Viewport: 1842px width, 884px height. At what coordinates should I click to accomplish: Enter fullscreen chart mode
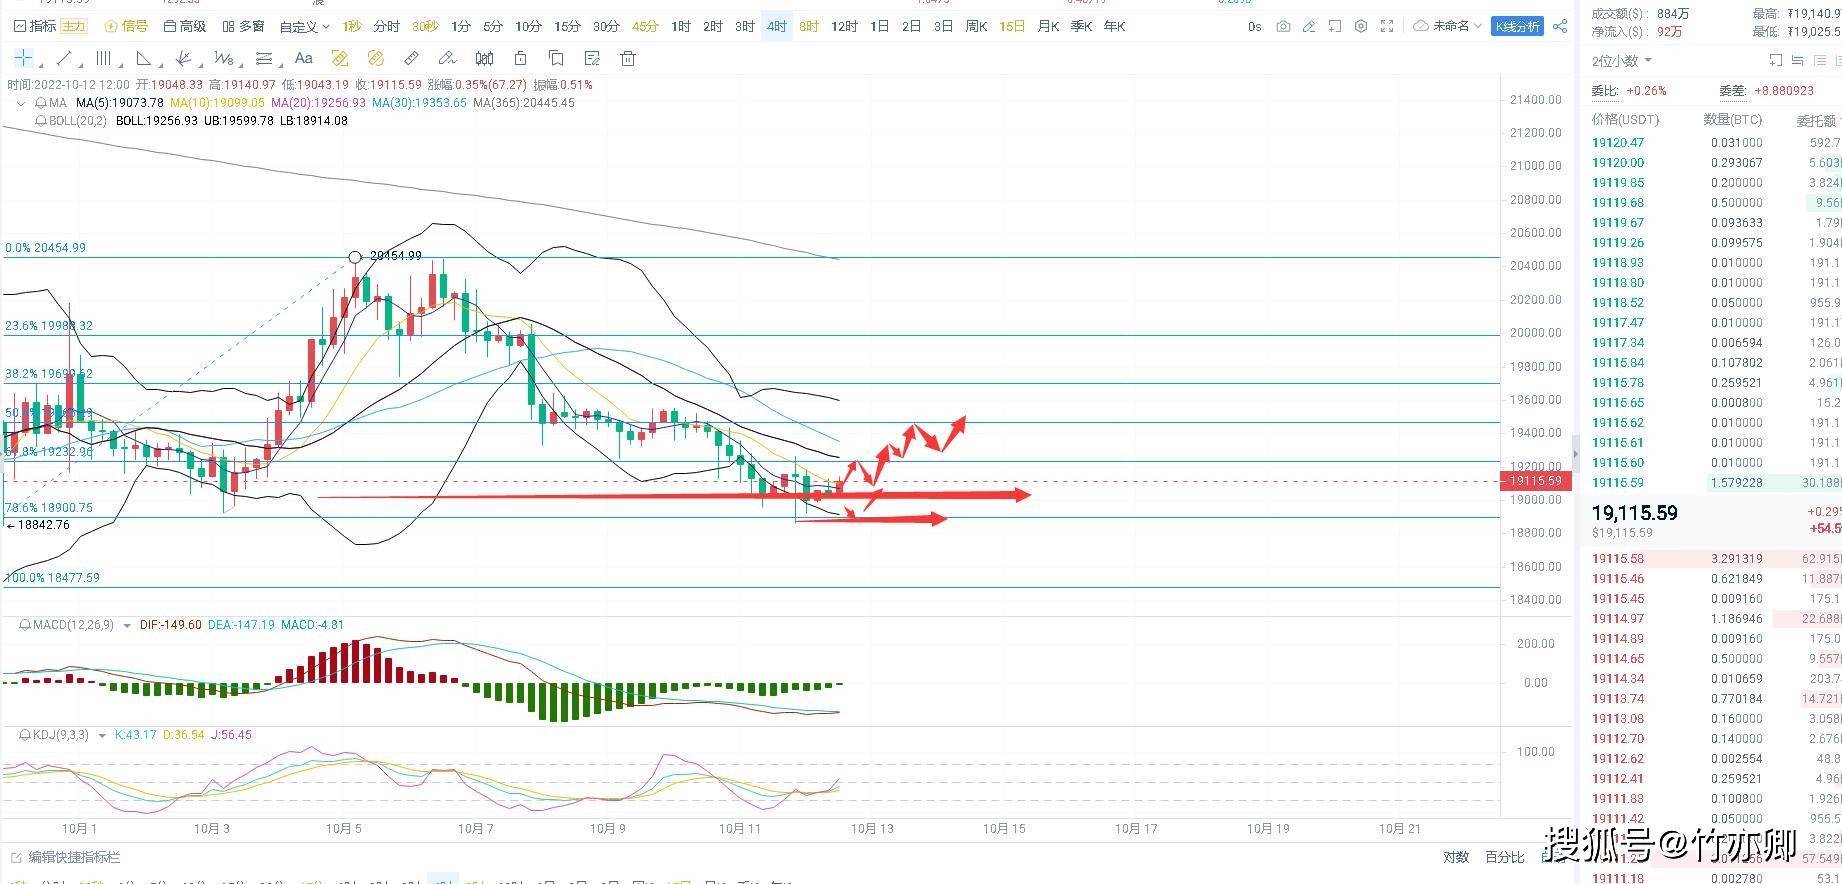1387,27
